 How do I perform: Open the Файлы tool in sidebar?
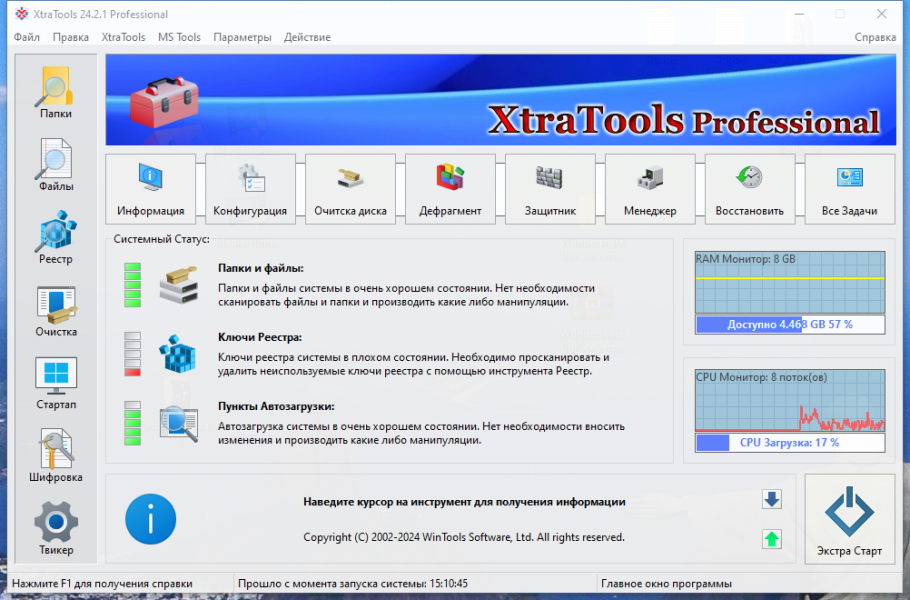coord(56,165)
